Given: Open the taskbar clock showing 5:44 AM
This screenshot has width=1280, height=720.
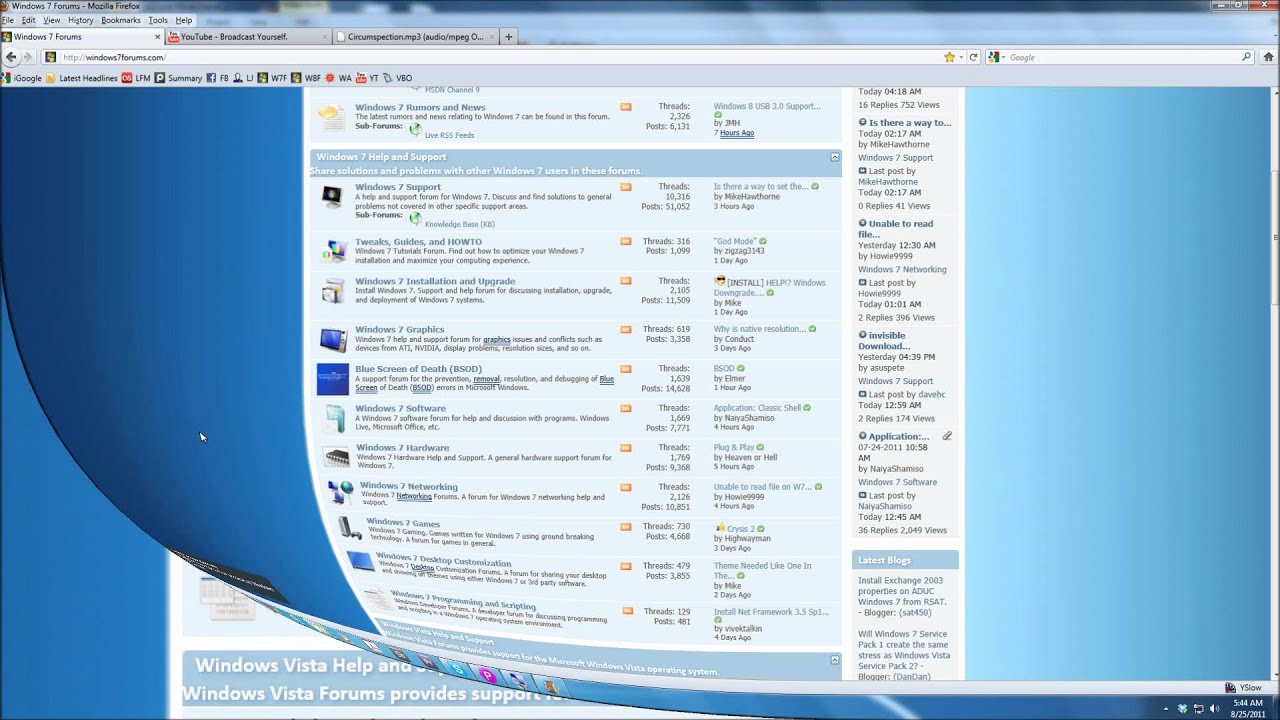Looking at the screenshot, I should 1247,709.
